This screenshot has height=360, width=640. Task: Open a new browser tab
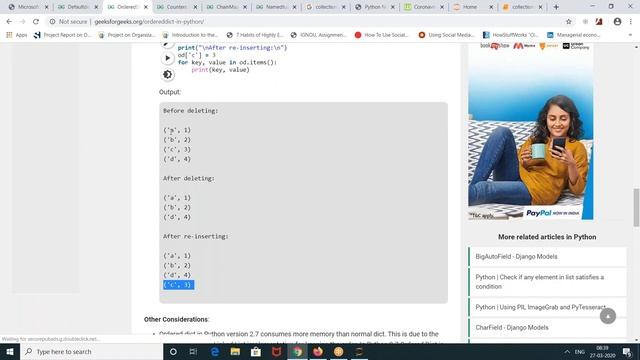(556, 7)
